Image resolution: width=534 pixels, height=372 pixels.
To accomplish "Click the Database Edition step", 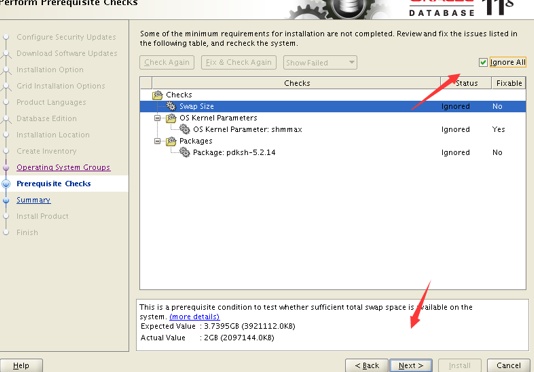I will [x=46, y=119].
